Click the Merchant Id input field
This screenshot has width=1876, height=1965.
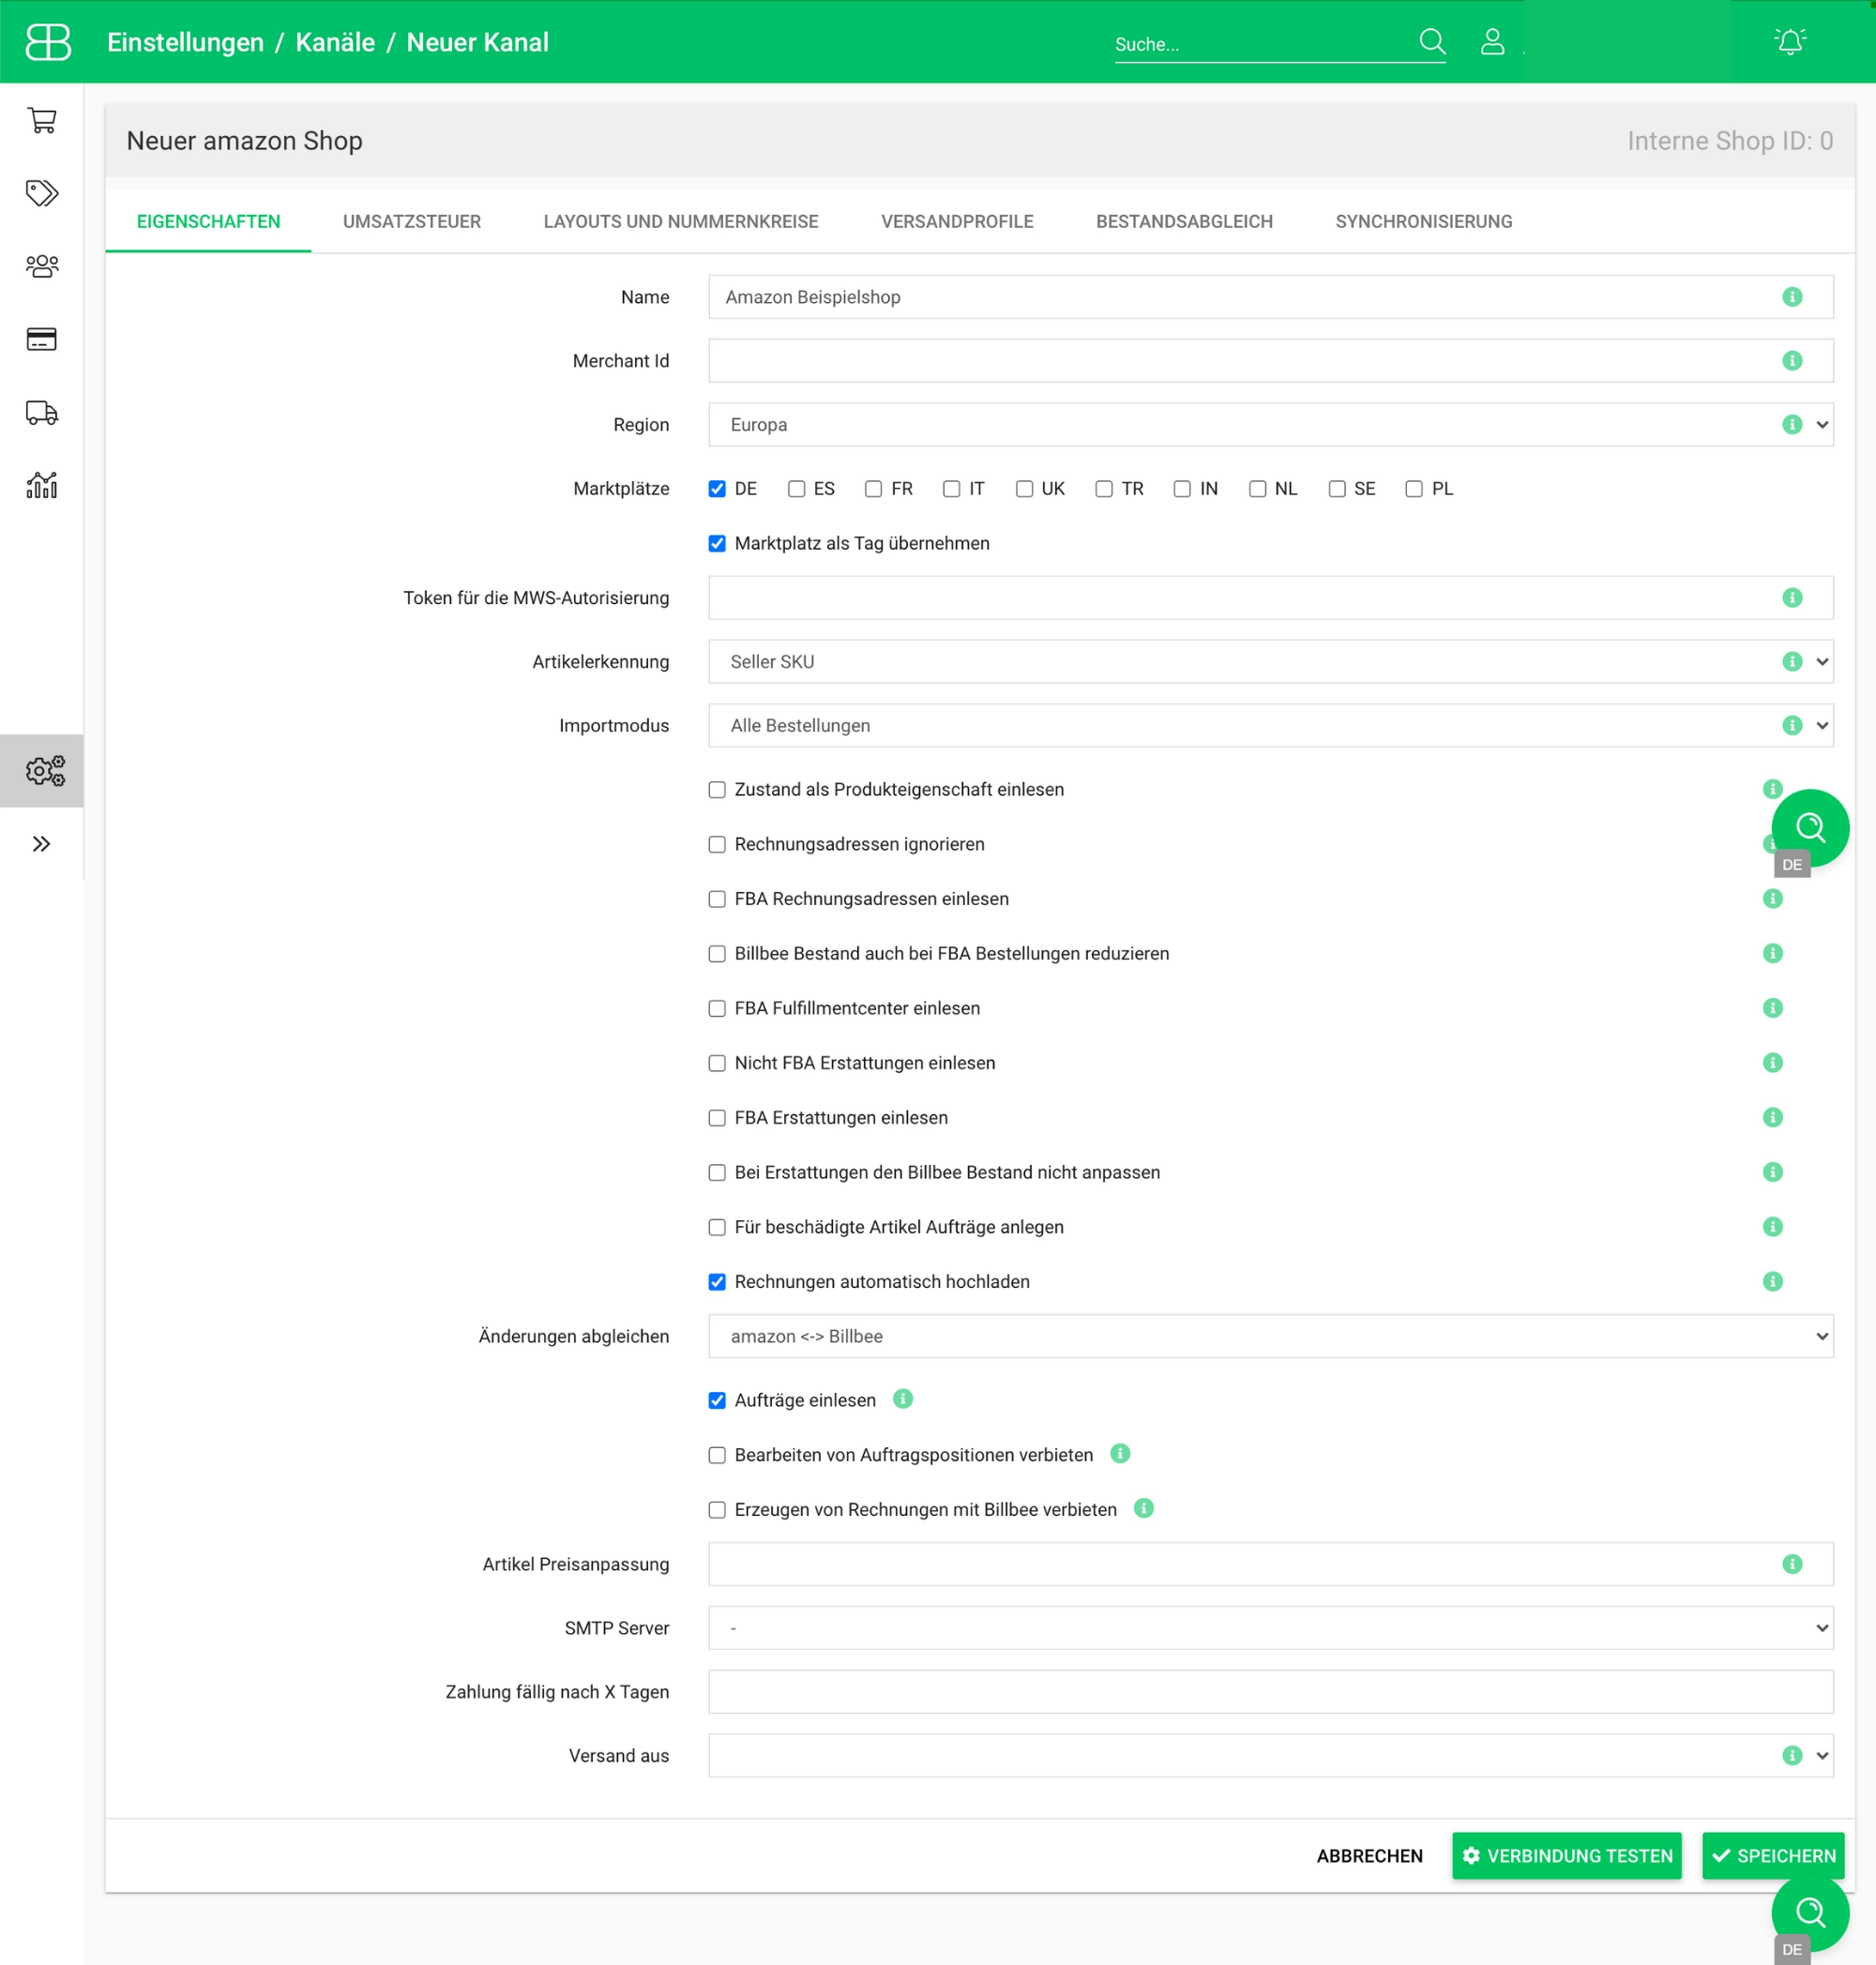click(1270, 361)
